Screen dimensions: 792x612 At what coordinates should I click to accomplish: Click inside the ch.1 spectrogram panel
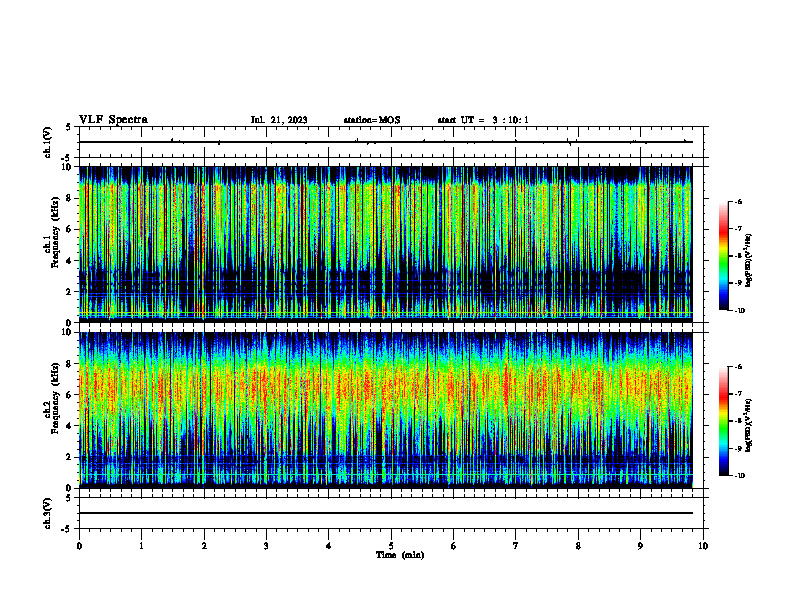(x=386, y=244)
